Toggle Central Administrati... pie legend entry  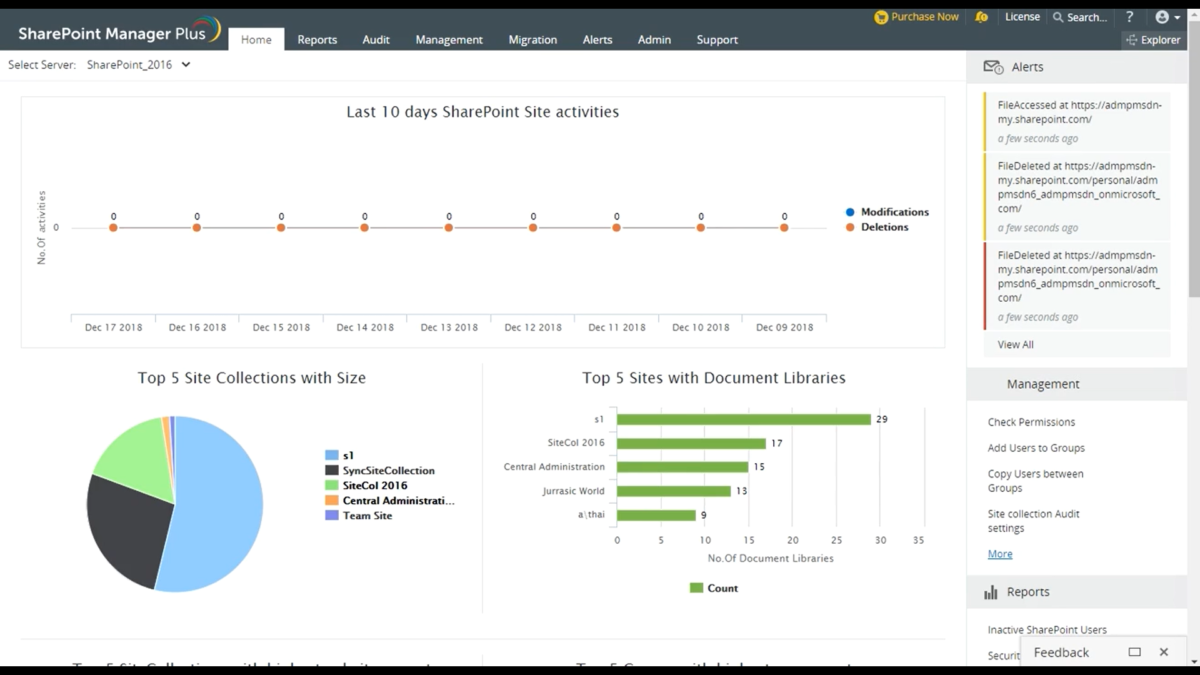pos(390,500)
